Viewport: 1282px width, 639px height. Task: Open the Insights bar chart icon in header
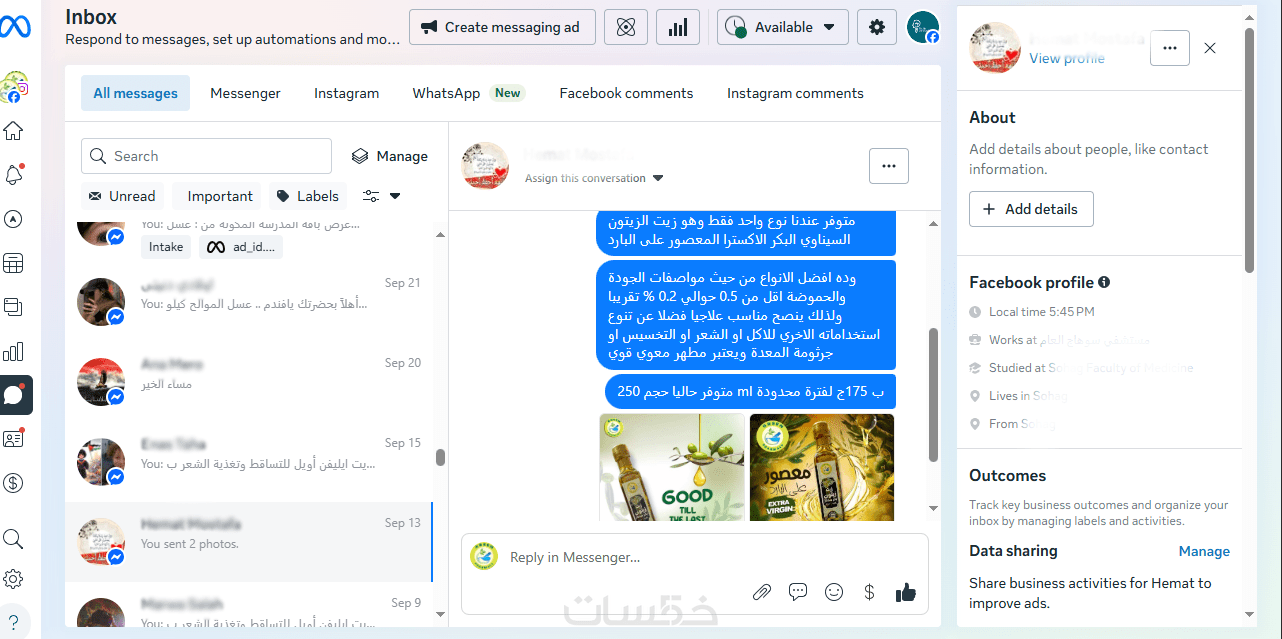[678, 27]
